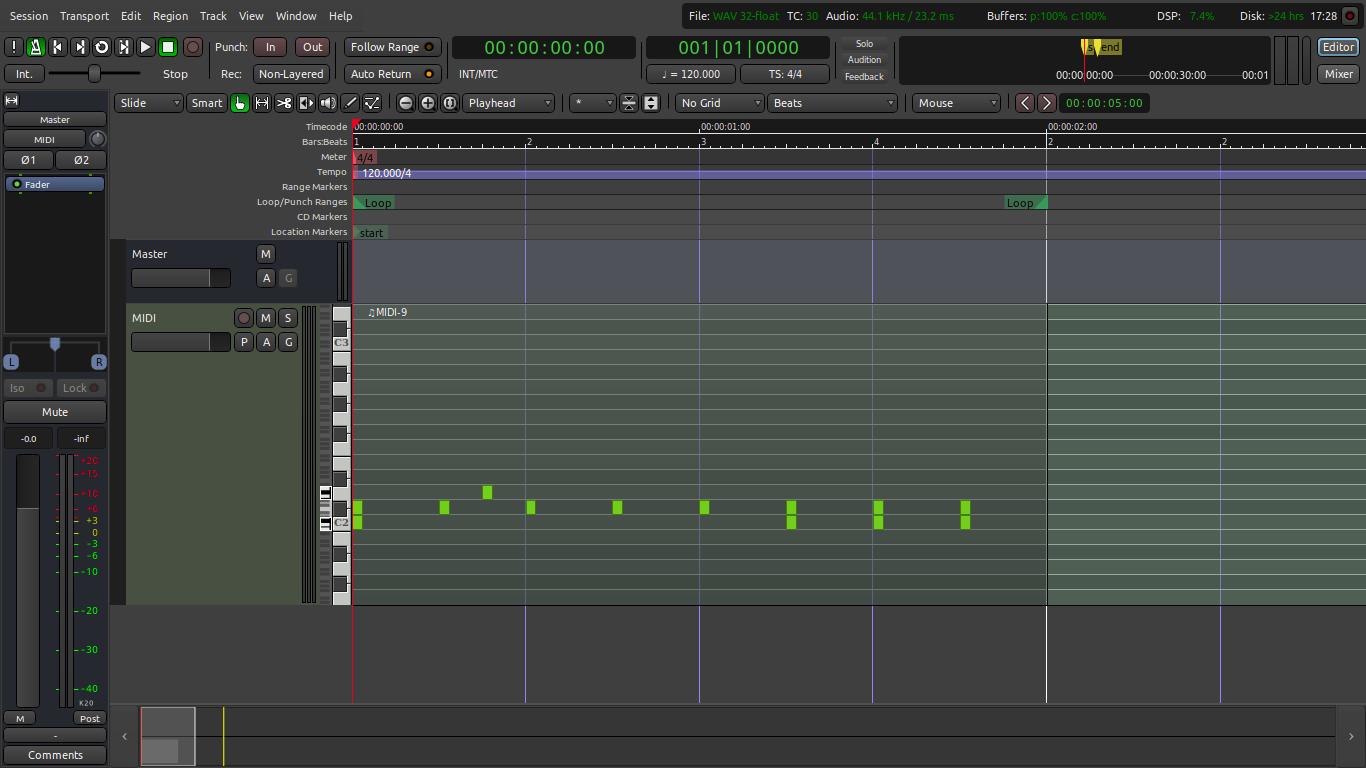Expand the No Grid snap dropdown
Viewport: 1366px width, 768px height.
(719, 103)
